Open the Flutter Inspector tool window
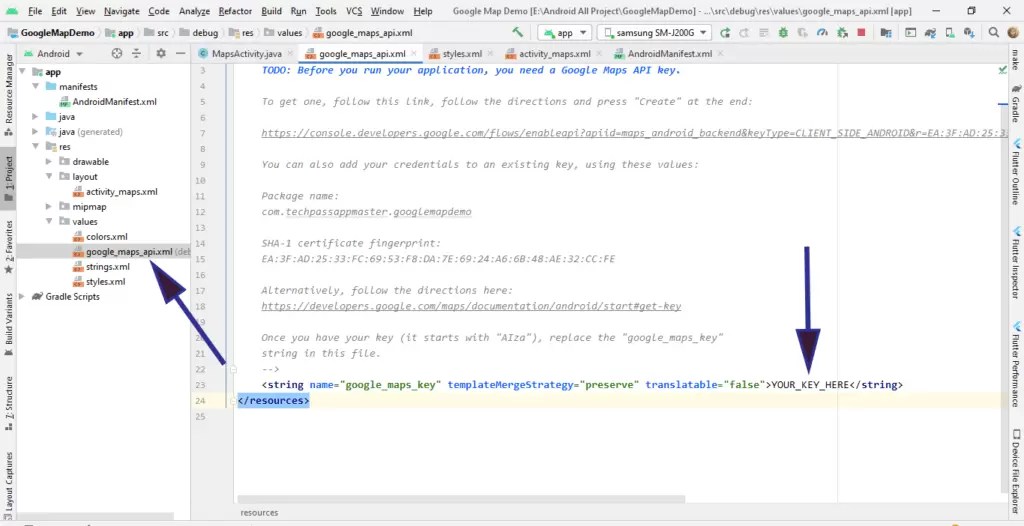The height and width of the screenshot is (526, 1024). coord(1016,261)
